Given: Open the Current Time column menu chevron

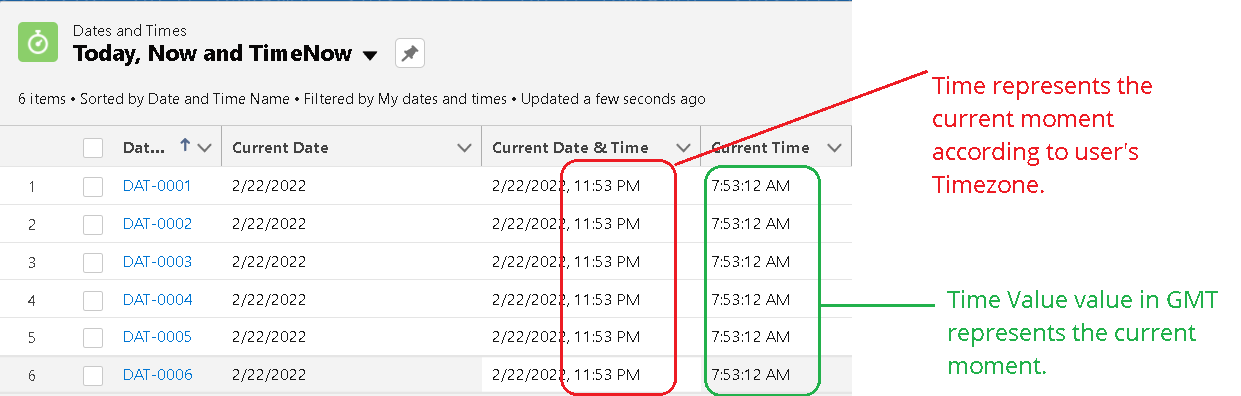Looking at the screenshot, I should [x=835, y=148].
